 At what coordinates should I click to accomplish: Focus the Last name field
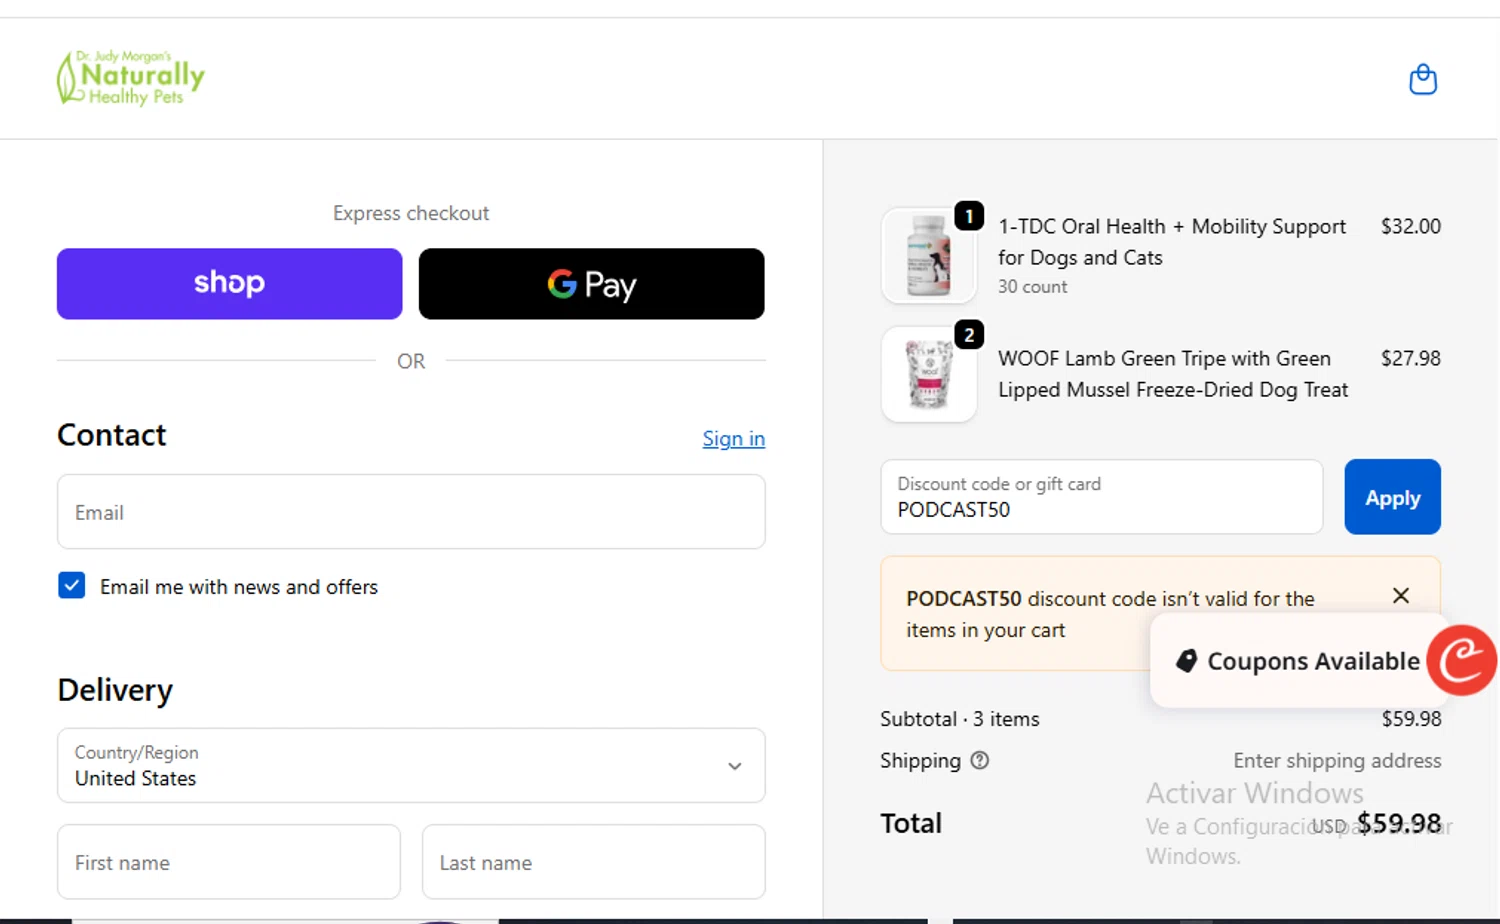[x=594, y=862]
